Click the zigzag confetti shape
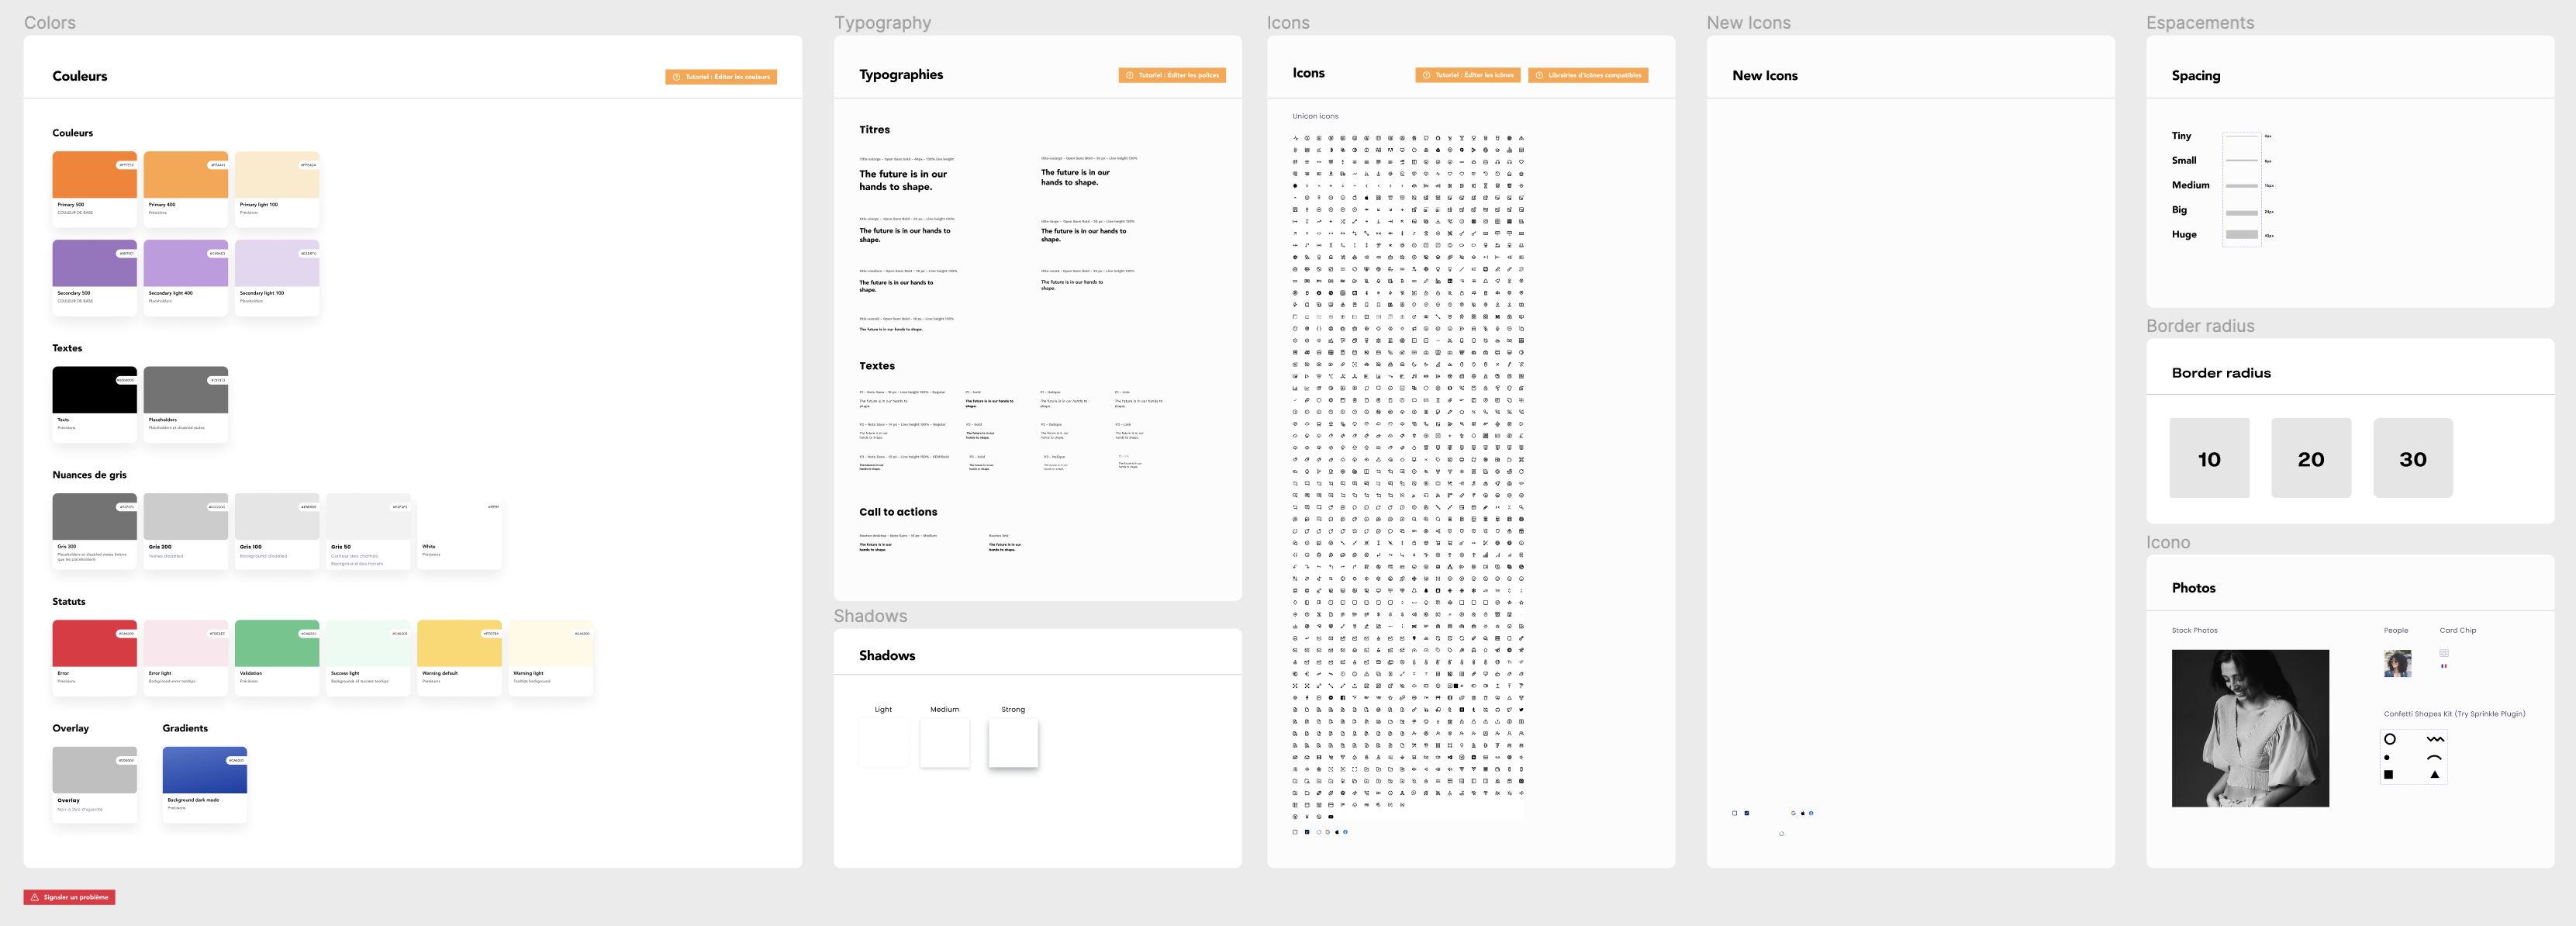The image size is (2576, 926). 2435,739
